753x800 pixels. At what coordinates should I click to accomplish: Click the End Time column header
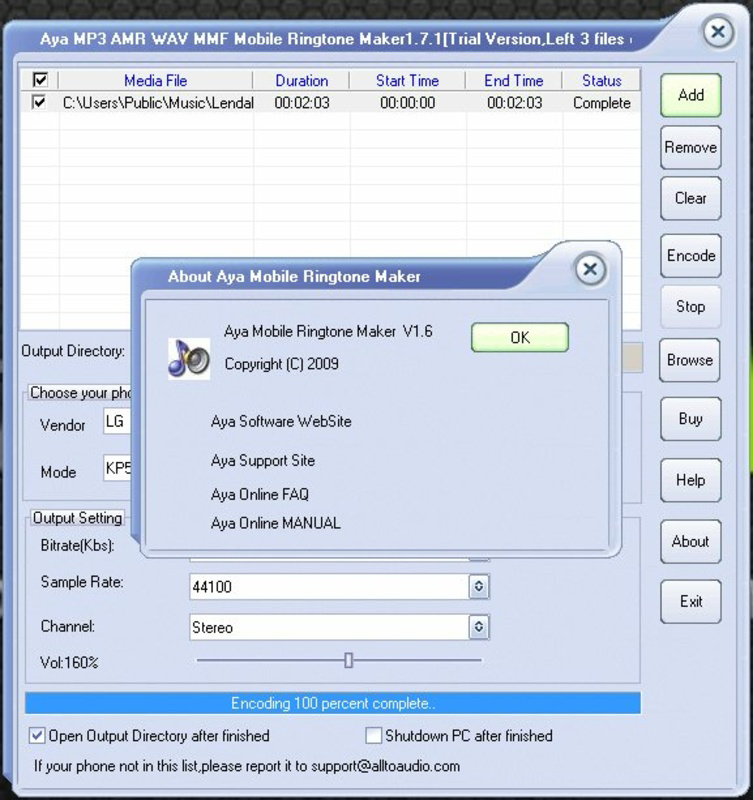[x=514, y=81]
